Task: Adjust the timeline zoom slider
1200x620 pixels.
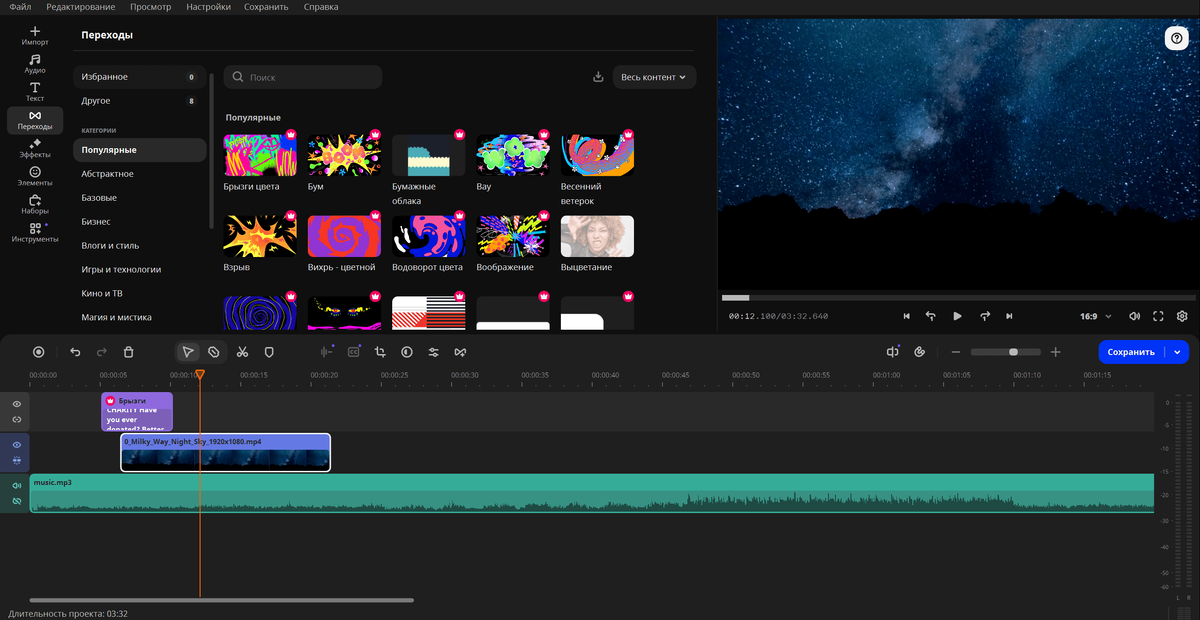Action: click(x=1005, y=352)
